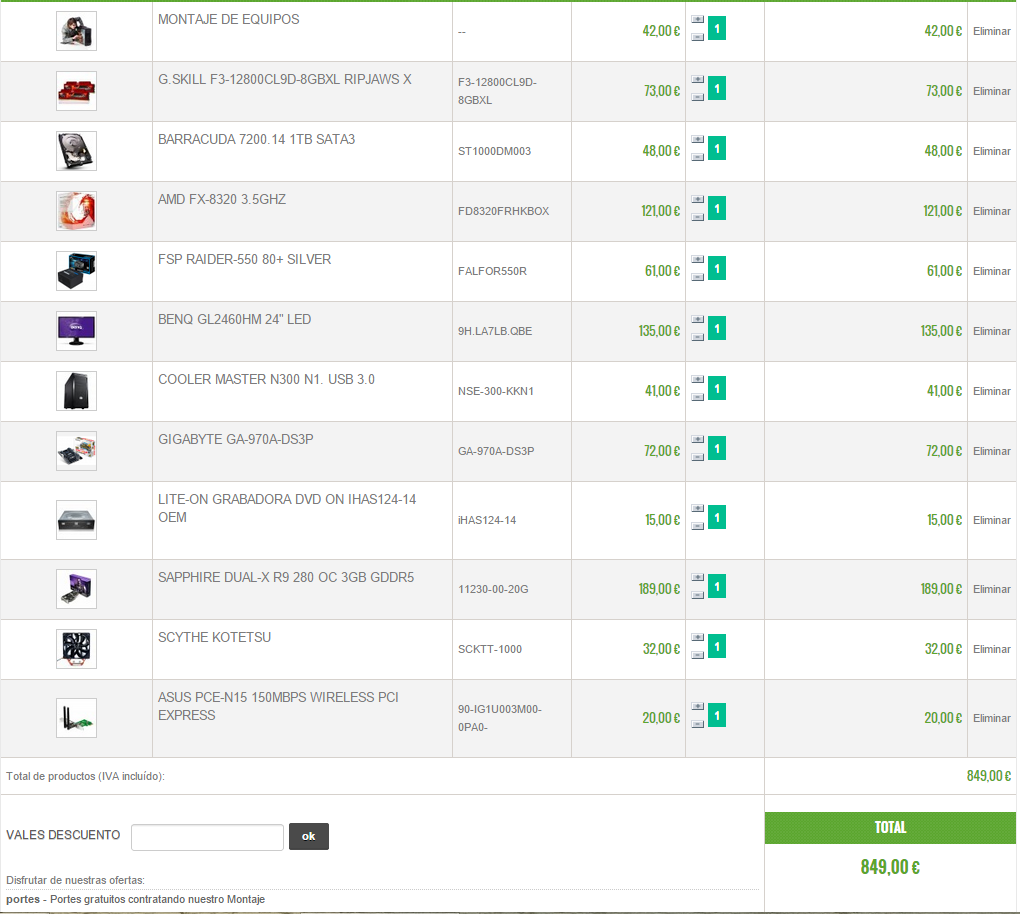Screen dimensions: 1020x914
Task: Remove FSP RAIDER-550 with Eliminar
Action: point(991,271)
